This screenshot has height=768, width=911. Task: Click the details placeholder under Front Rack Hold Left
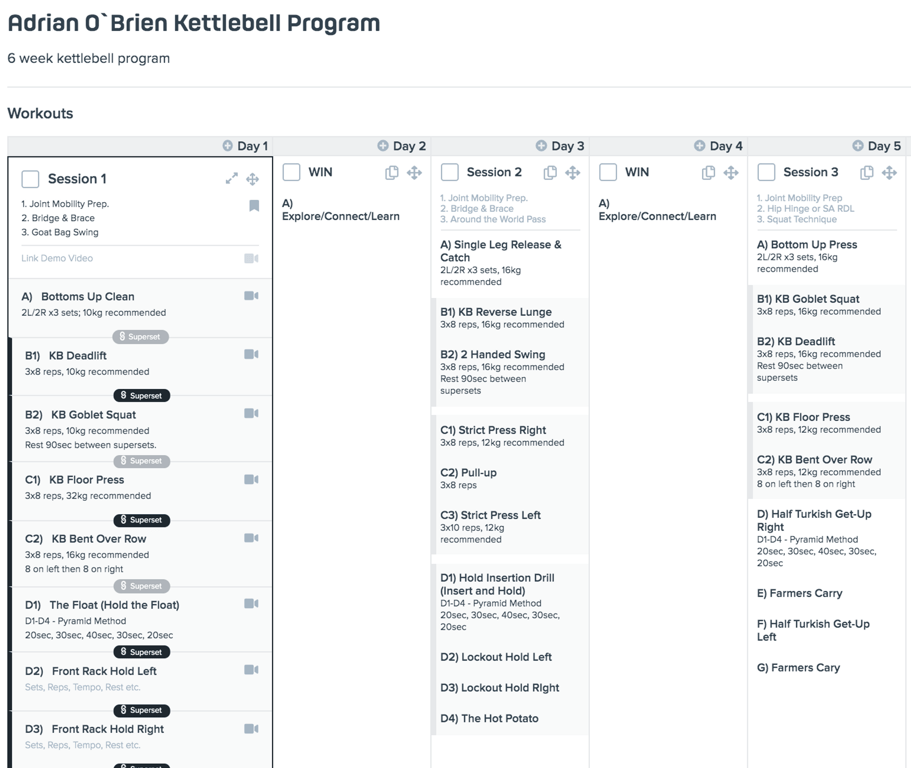pos(83,687)
